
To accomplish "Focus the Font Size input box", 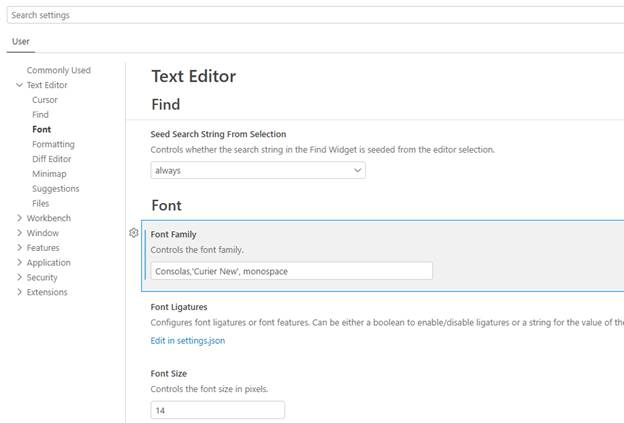I will 217,410.
